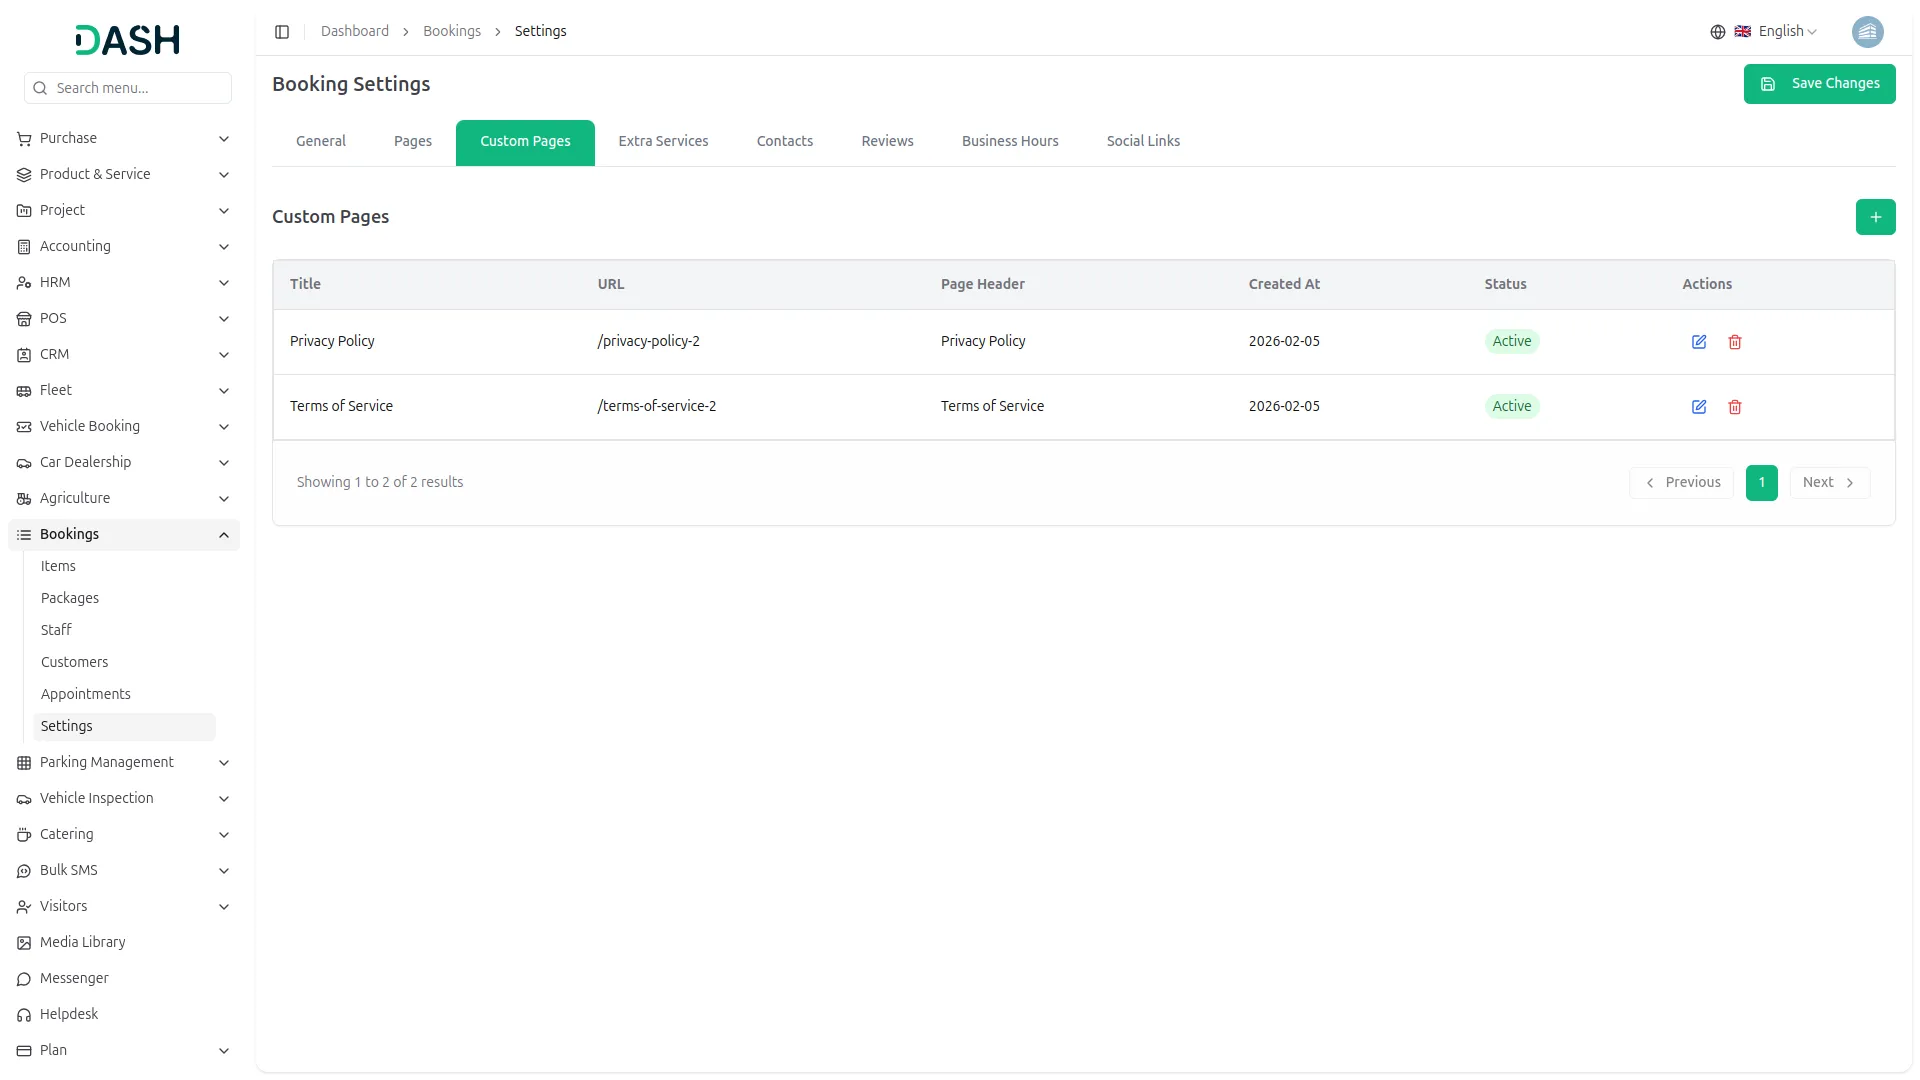Focus the Search menu input field

138,88
